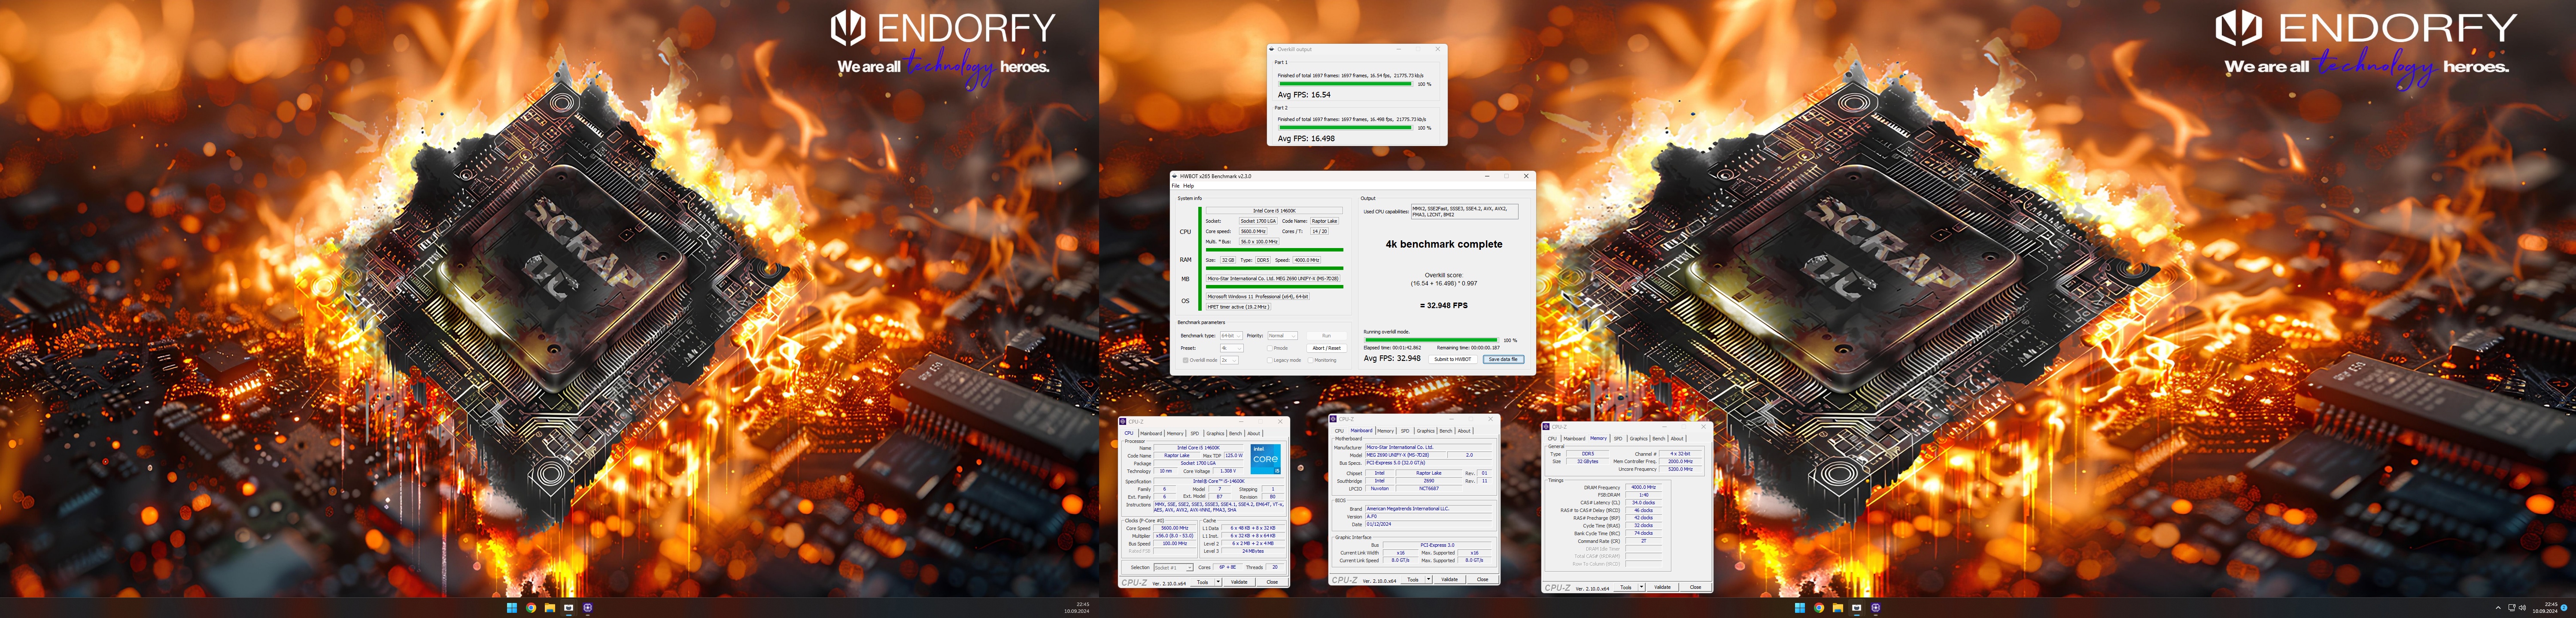
Task: Click the title icon of the CPU-Z window showing the Memory tab
Action: 1547,427
